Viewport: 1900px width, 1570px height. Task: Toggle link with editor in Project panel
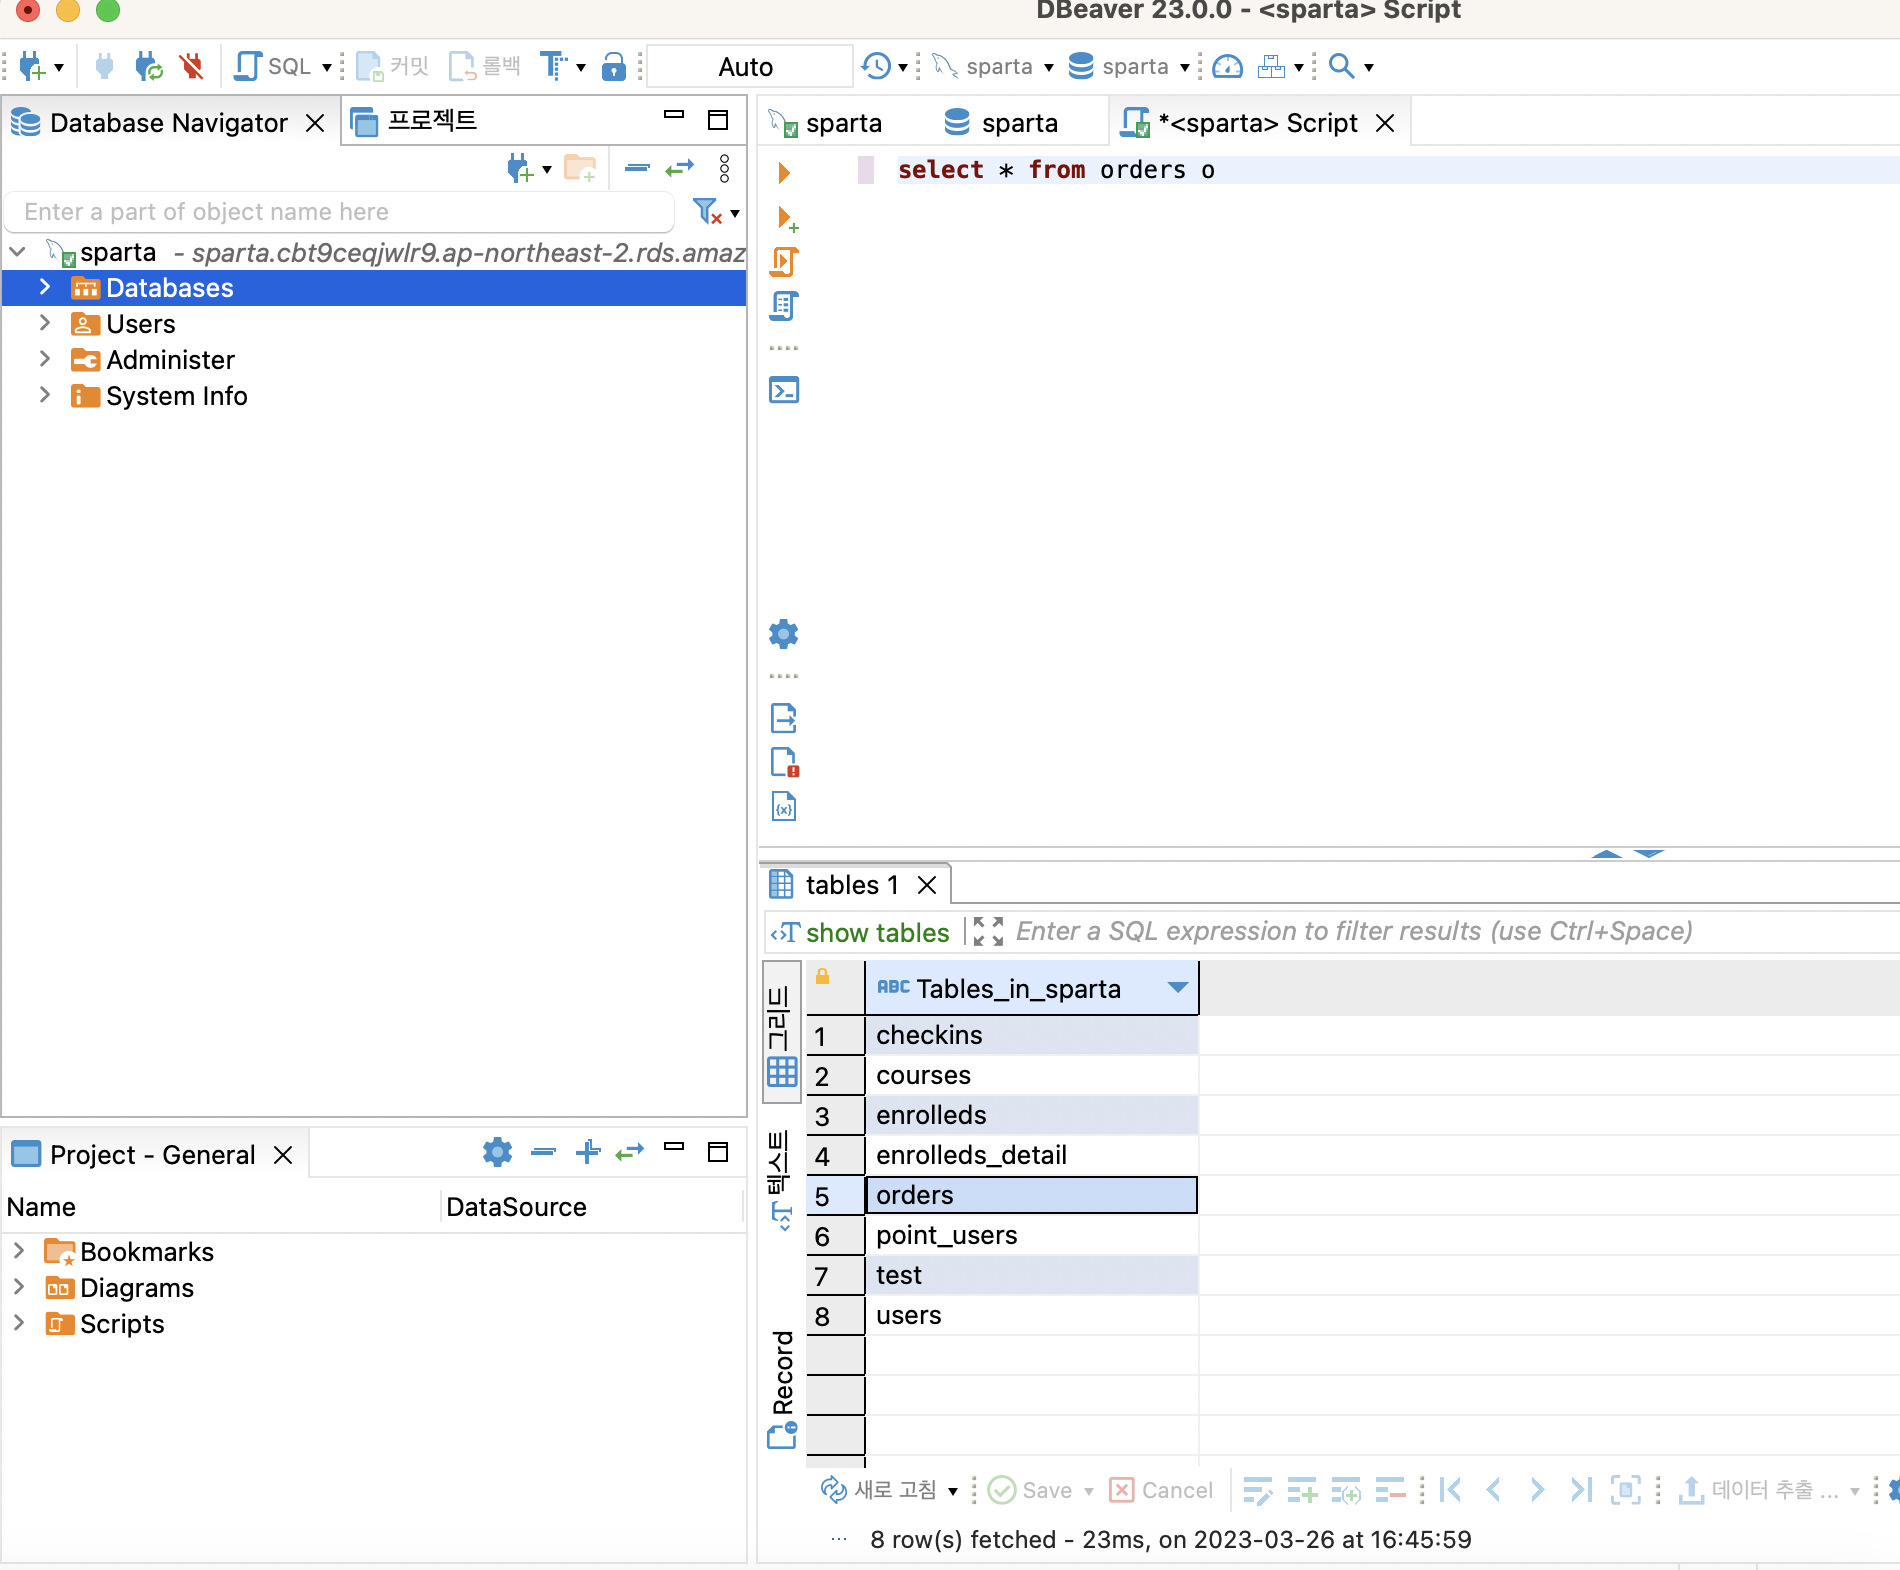[630, 1153]
